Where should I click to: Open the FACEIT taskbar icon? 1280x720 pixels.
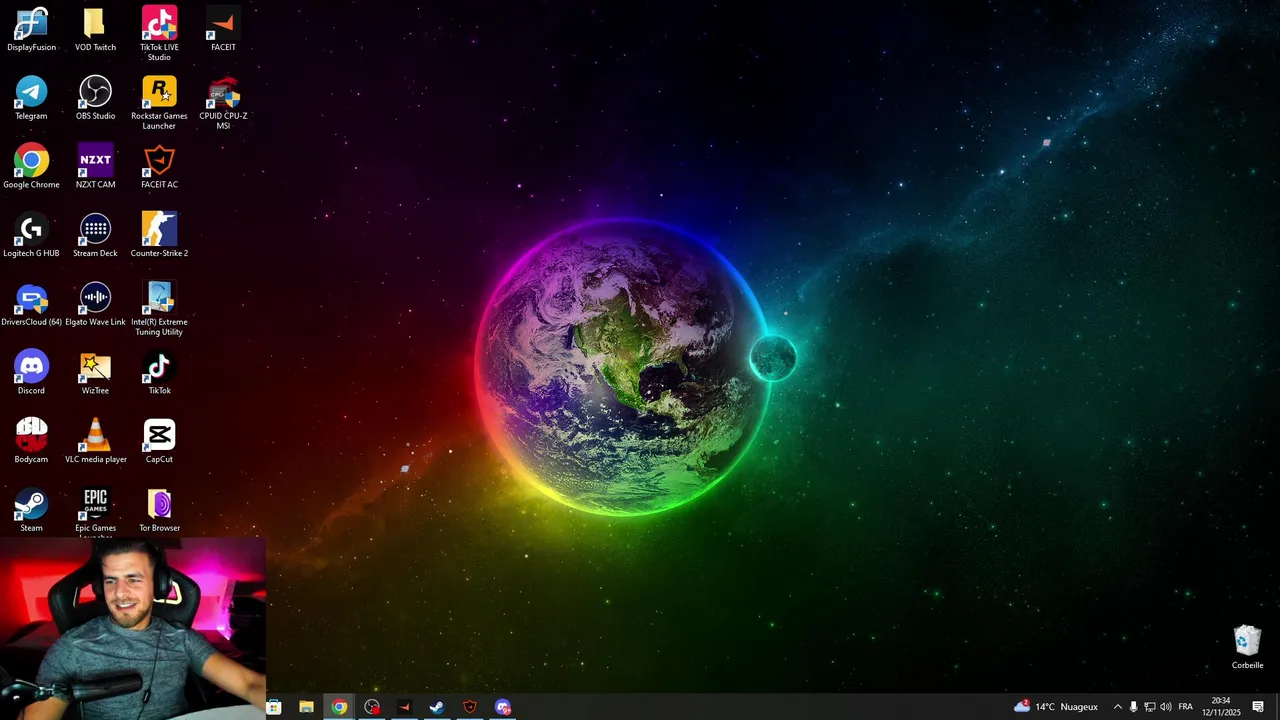404,707
